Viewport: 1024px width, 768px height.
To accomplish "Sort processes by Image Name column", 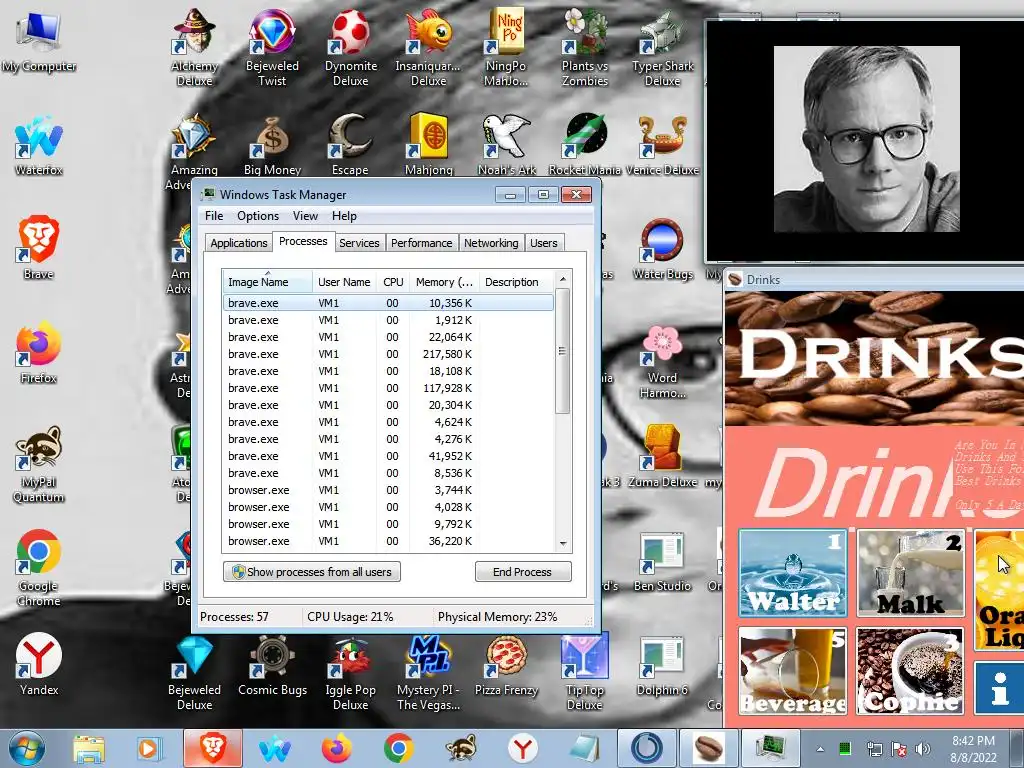I will tap(267, 282).
